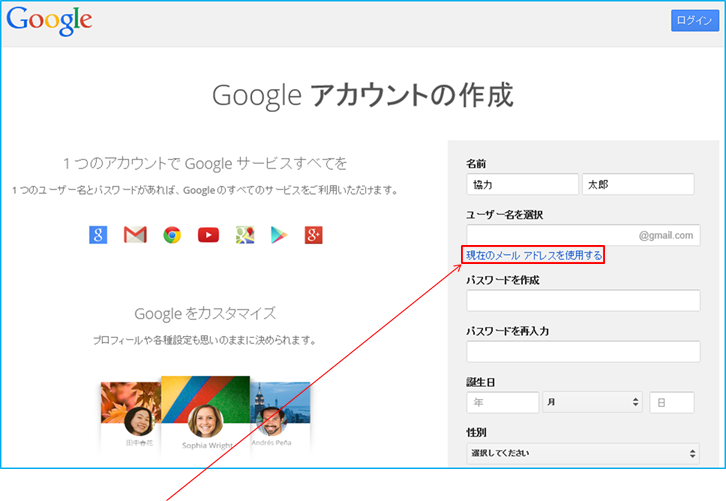
Task: Expand the 性別 選択してください dropdown
Action: coord(583,454)
